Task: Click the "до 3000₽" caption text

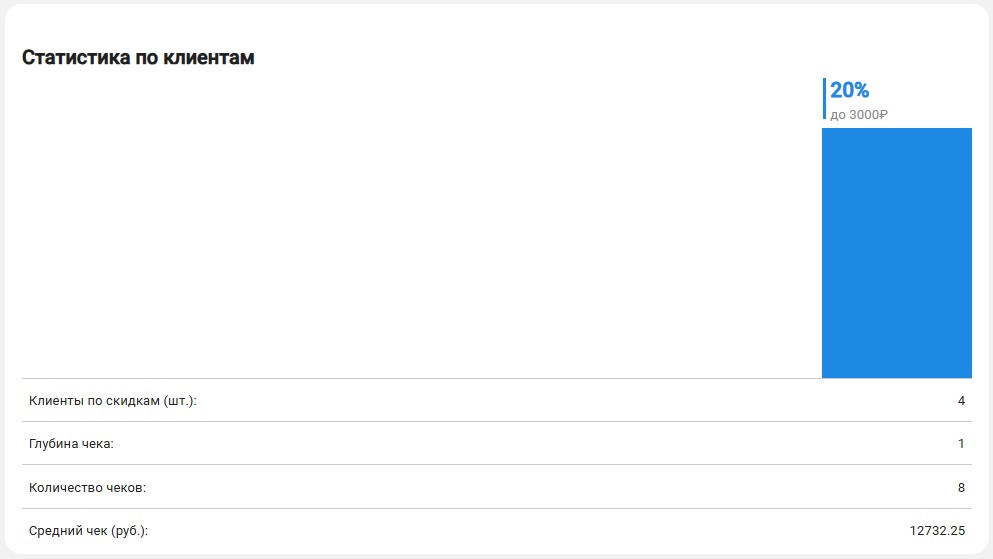Action: (x=858, y=115)
